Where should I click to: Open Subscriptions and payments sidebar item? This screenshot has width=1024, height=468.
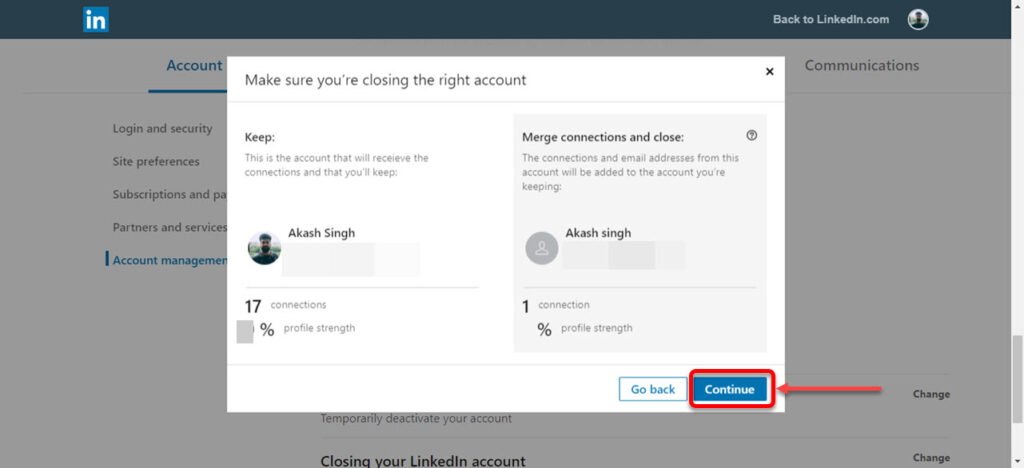[170, 195]
